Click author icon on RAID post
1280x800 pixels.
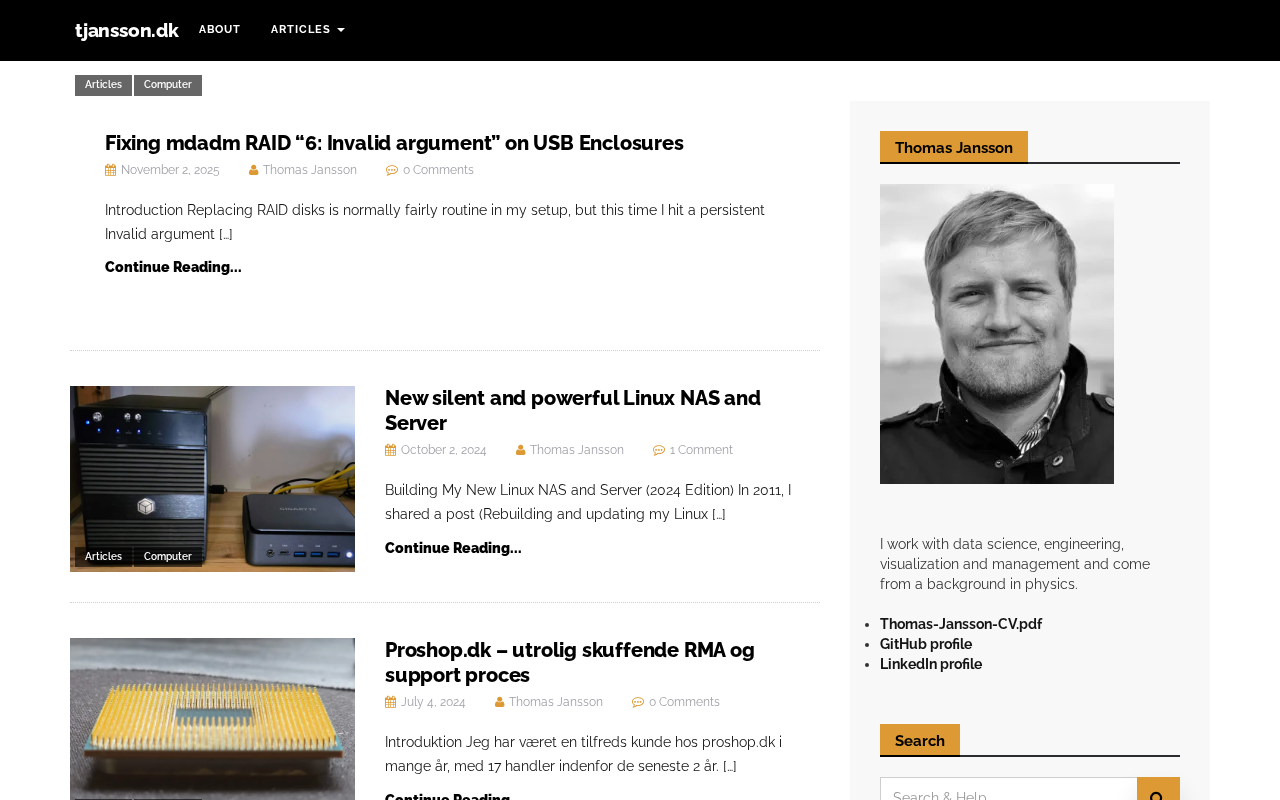click(x=254, y=170)
